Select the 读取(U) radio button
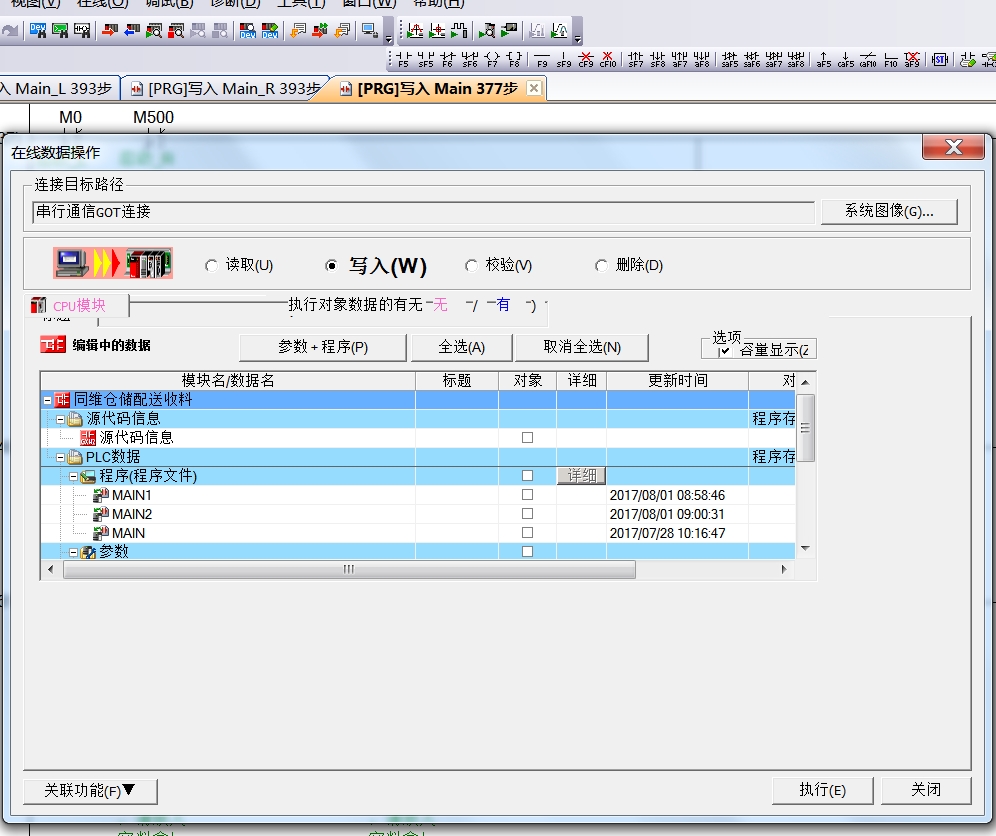The height and width of the screenshot is (836, 996). 211,266
